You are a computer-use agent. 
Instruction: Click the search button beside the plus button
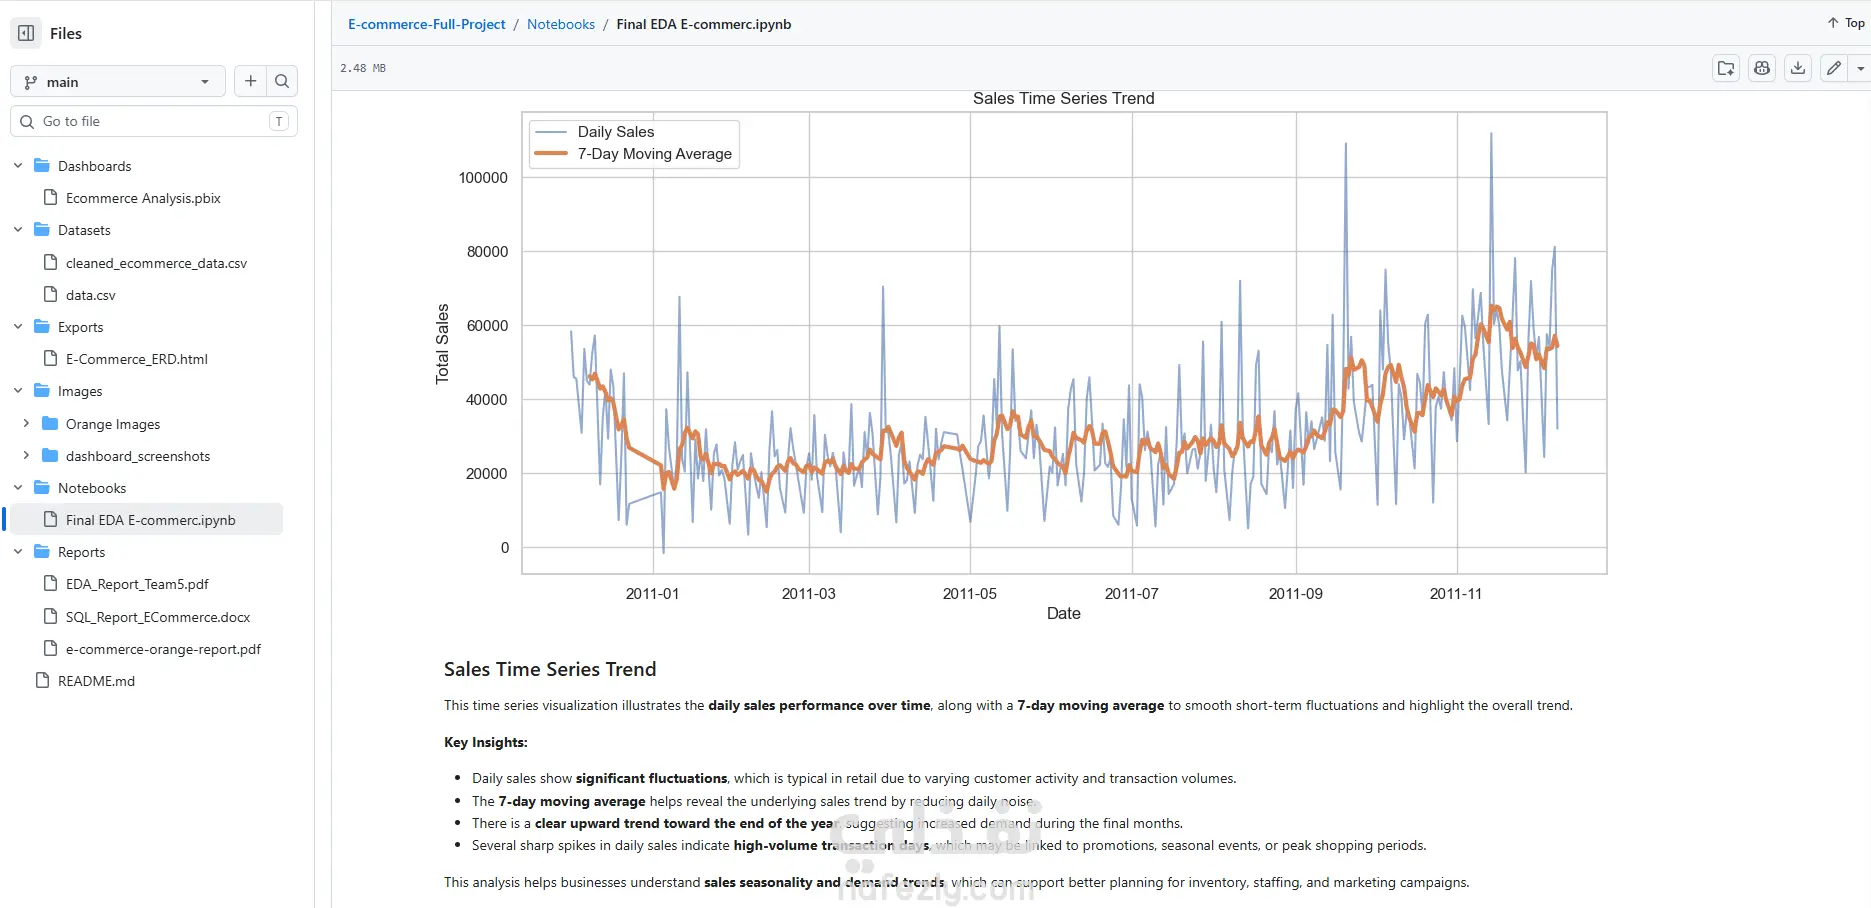(x=282, y=81)
